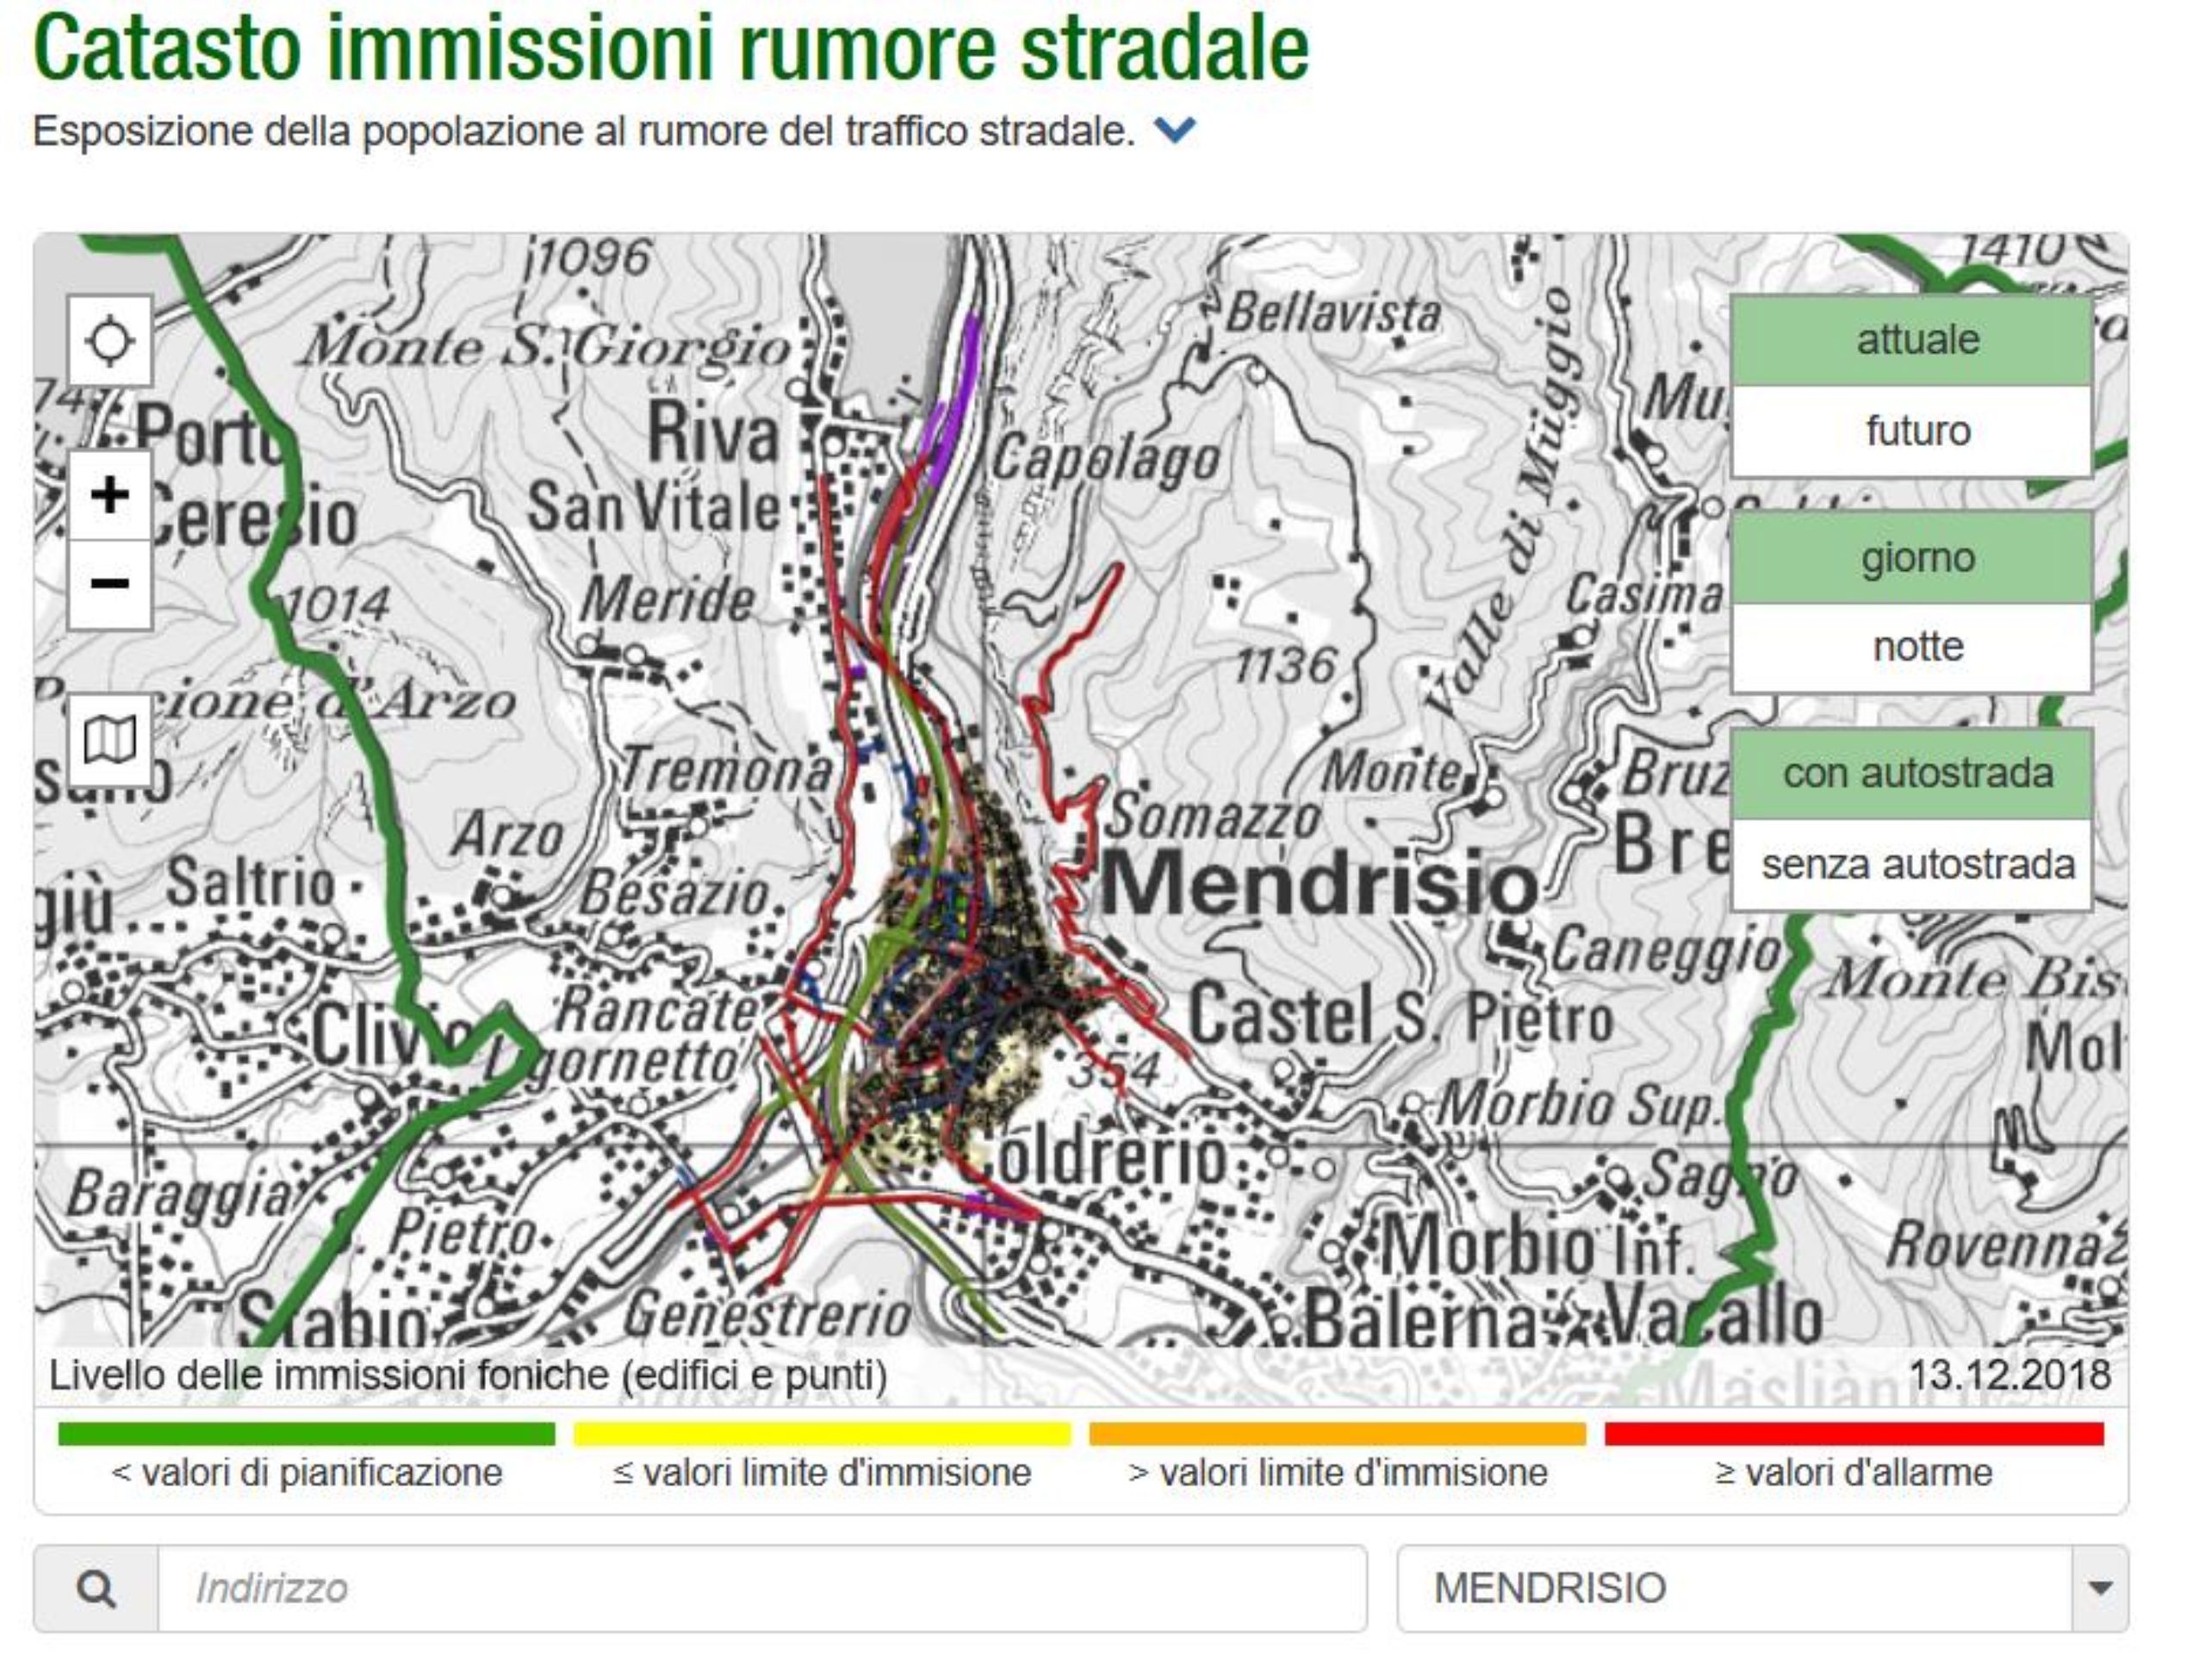Click the geolocation crosshair icon
The image size is (2205, 1680).
pos(109,340)
